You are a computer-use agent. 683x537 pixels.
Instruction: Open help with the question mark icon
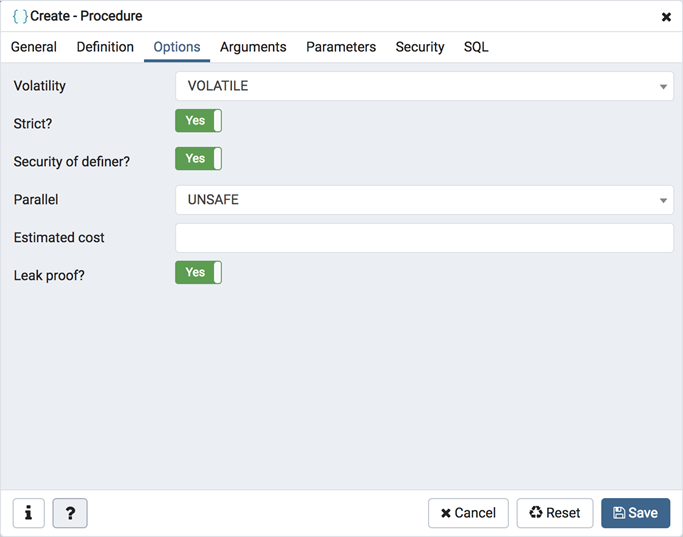click(x=70, y=513)
